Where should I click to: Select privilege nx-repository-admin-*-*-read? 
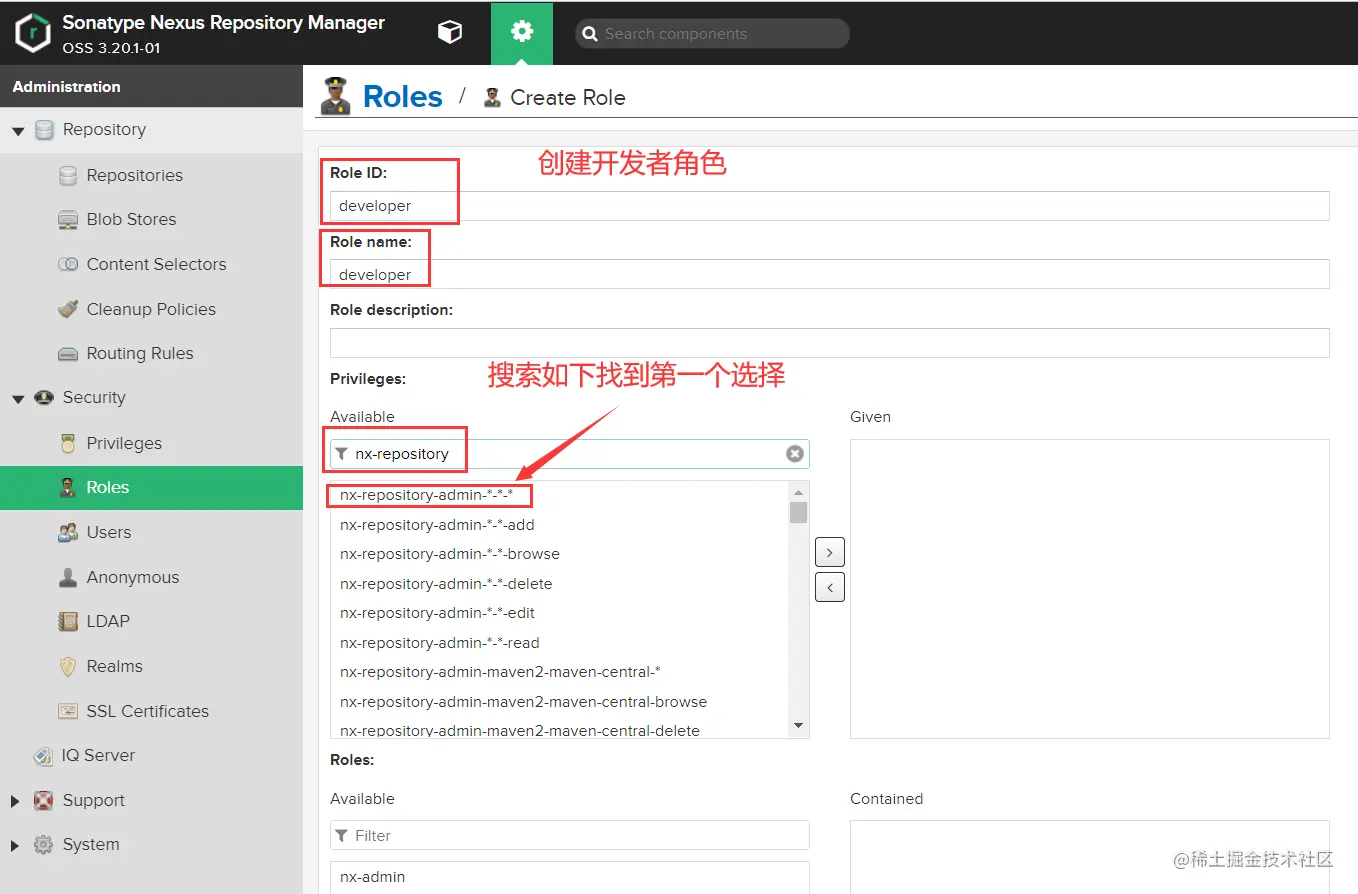coord(560,643)
